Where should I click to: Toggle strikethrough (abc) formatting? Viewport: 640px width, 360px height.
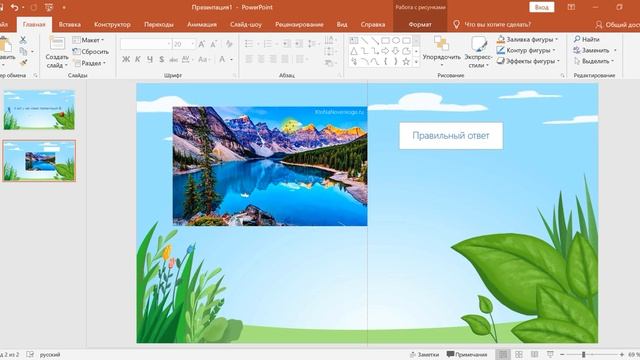173,60
